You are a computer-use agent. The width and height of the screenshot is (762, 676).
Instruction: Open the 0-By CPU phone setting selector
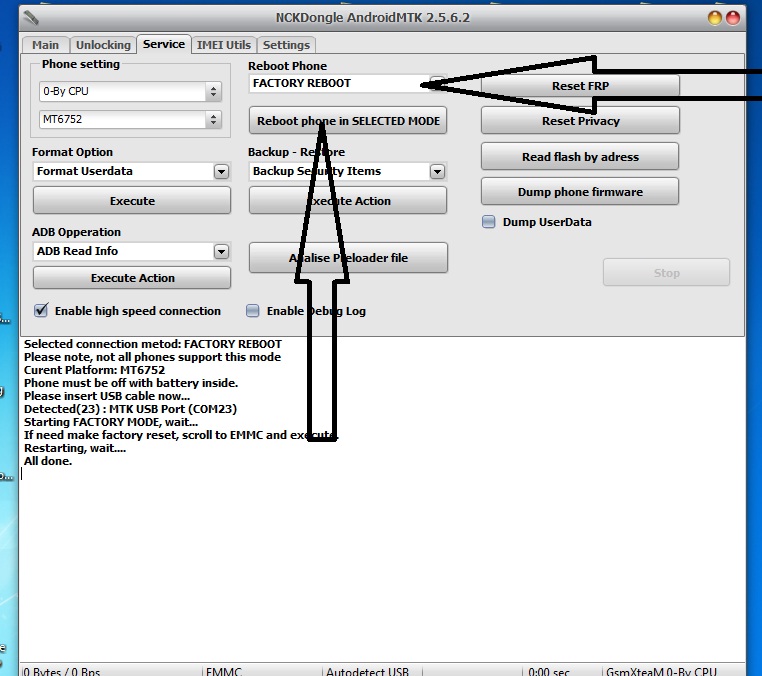click(130, 91)
